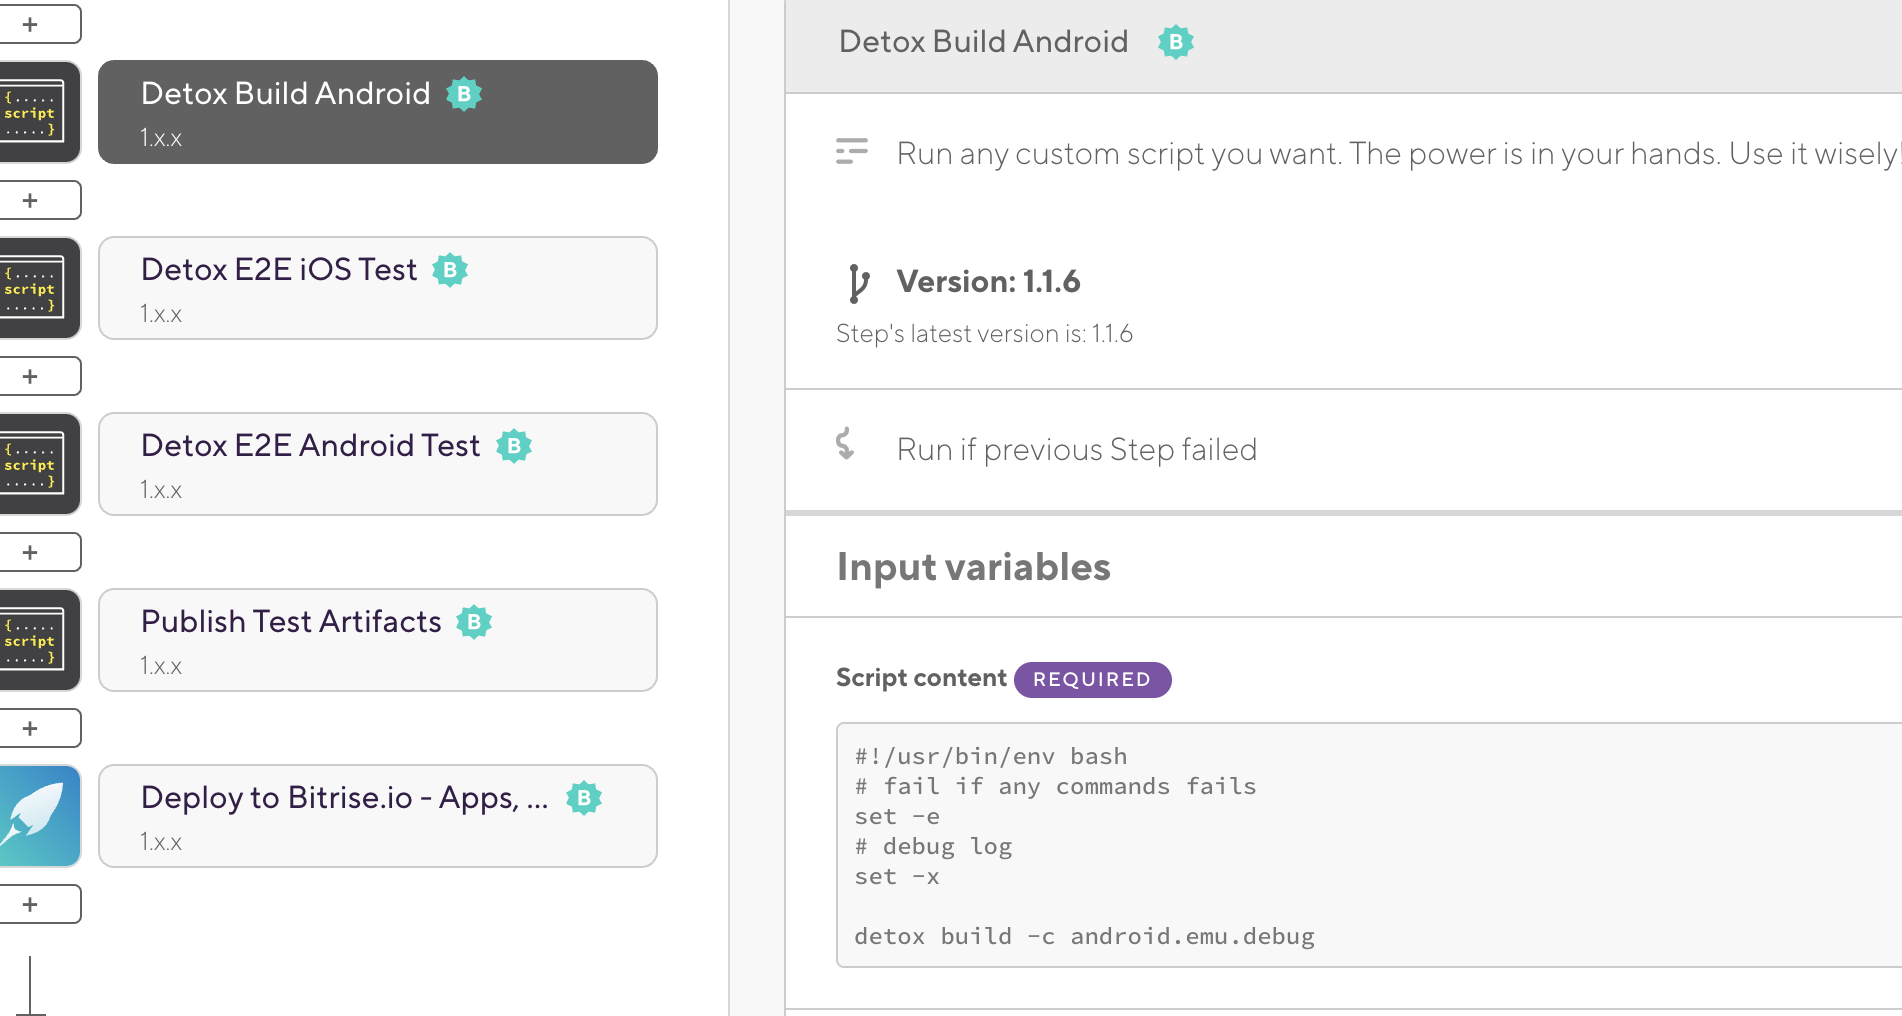Click the "# debug log" comment line
1902x1016 pixels.
pos(933,846)
